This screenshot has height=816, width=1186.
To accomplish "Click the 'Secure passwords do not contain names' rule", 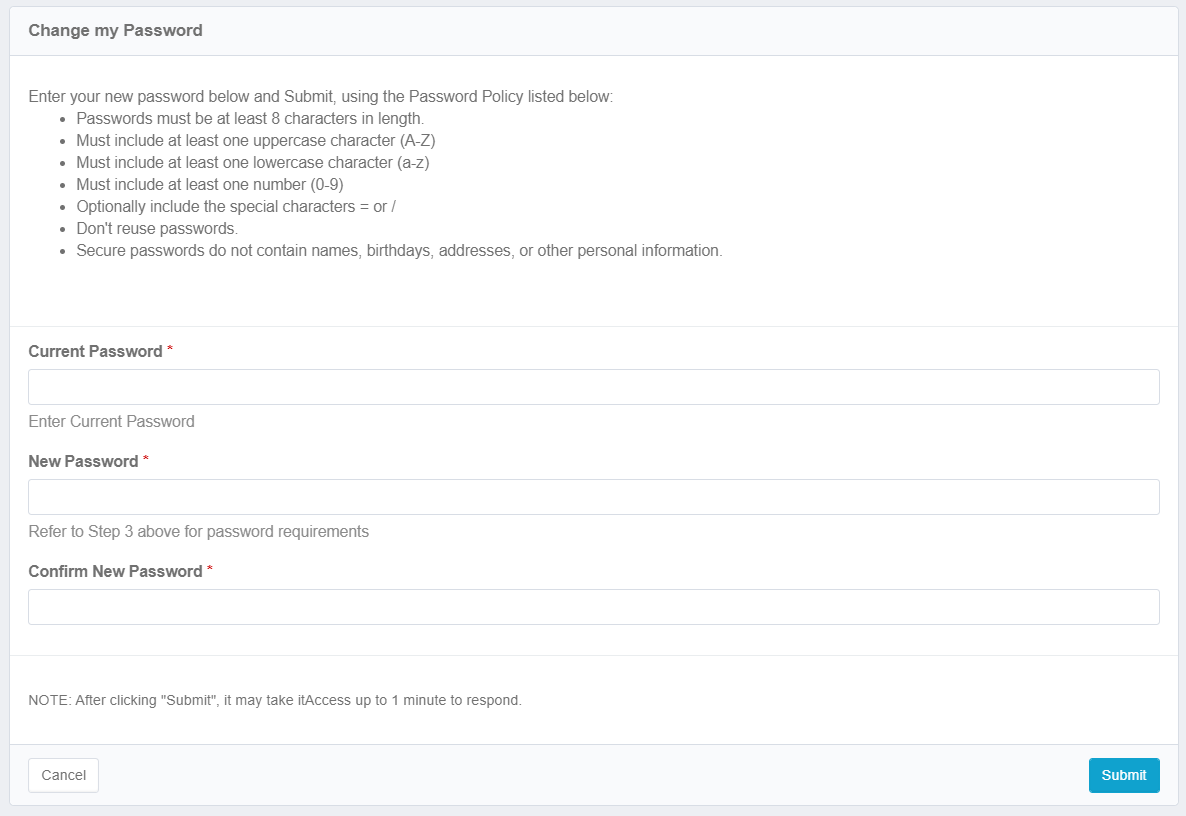I will 399,250.
